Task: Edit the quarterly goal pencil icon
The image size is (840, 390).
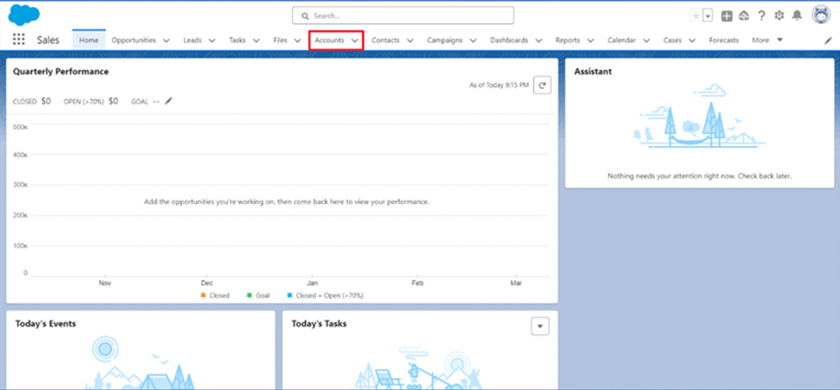Action: 169,101
